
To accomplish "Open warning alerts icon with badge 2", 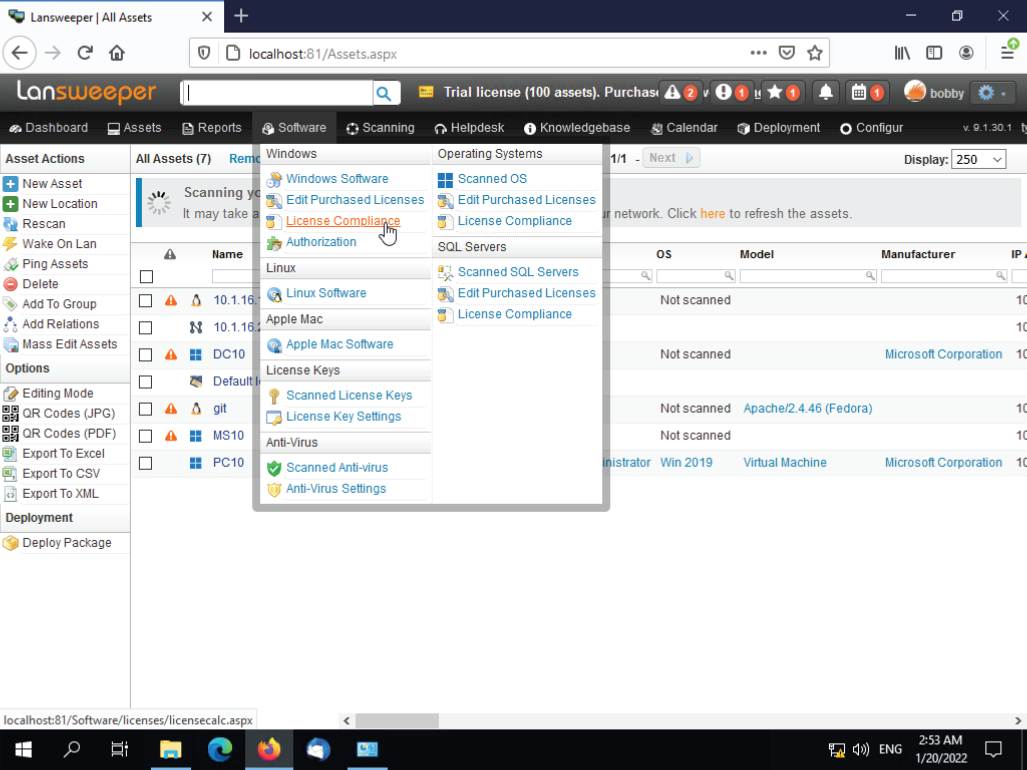I will click(x=681, y=93).
